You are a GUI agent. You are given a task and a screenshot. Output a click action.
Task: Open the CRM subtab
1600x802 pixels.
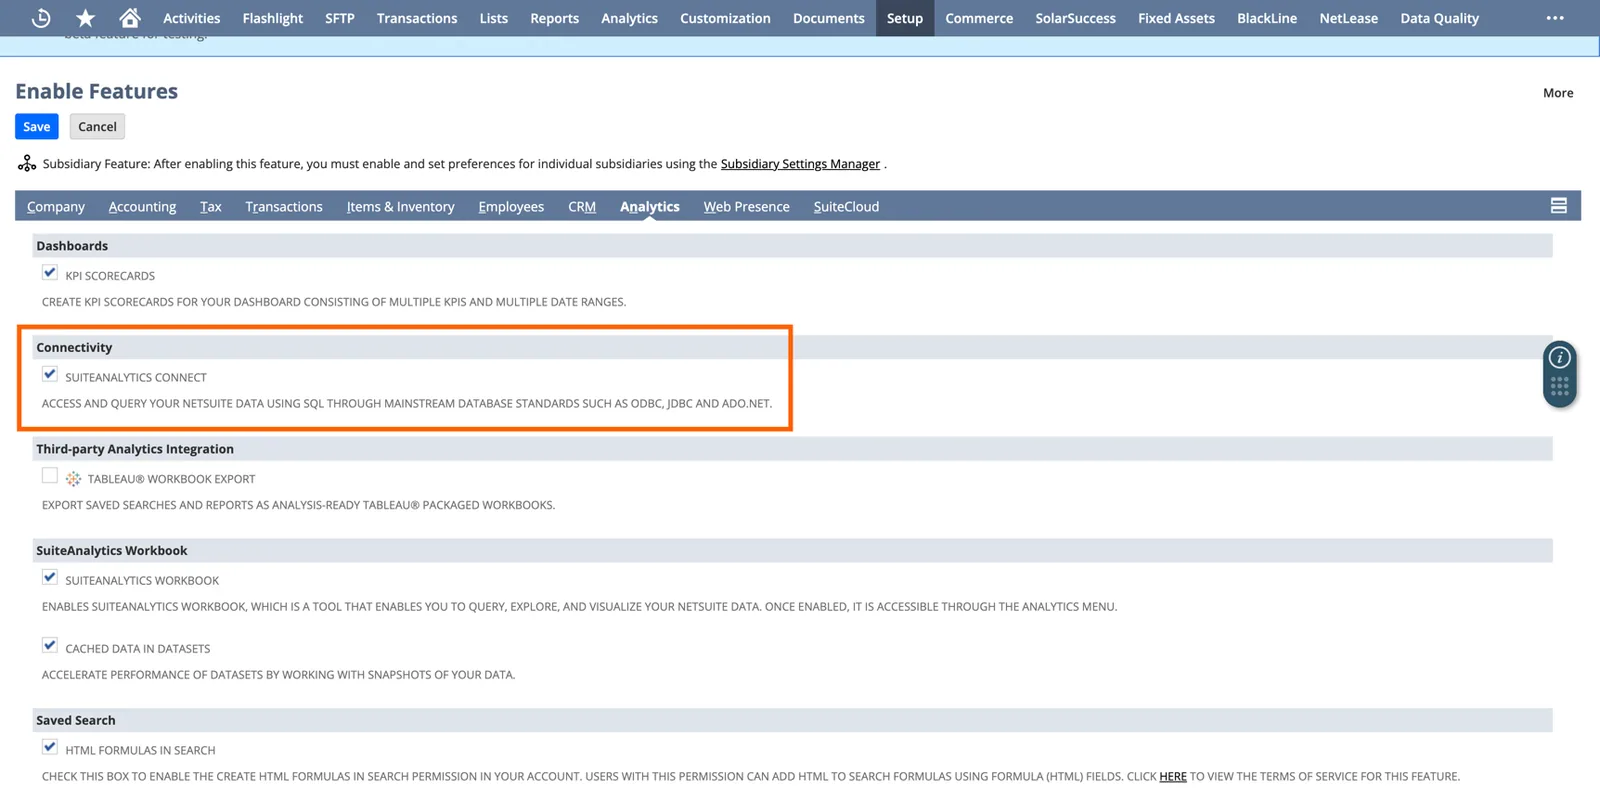tap(582, 207)
